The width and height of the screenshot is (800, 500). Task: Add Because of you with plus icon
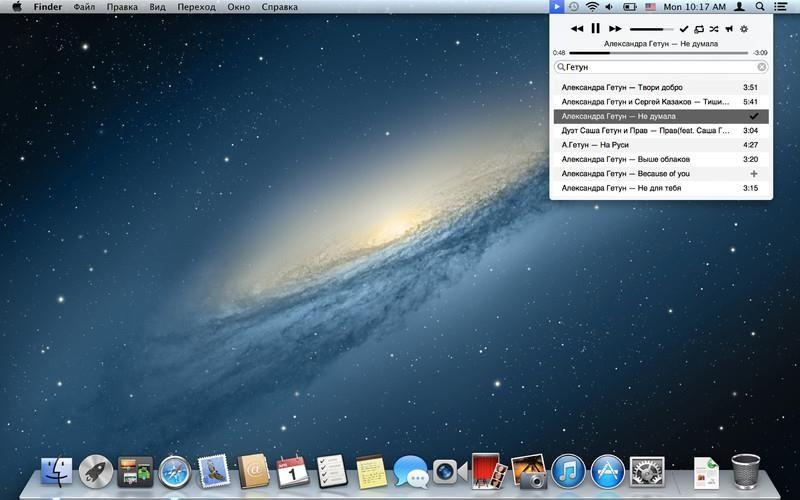tap(754, 173)
